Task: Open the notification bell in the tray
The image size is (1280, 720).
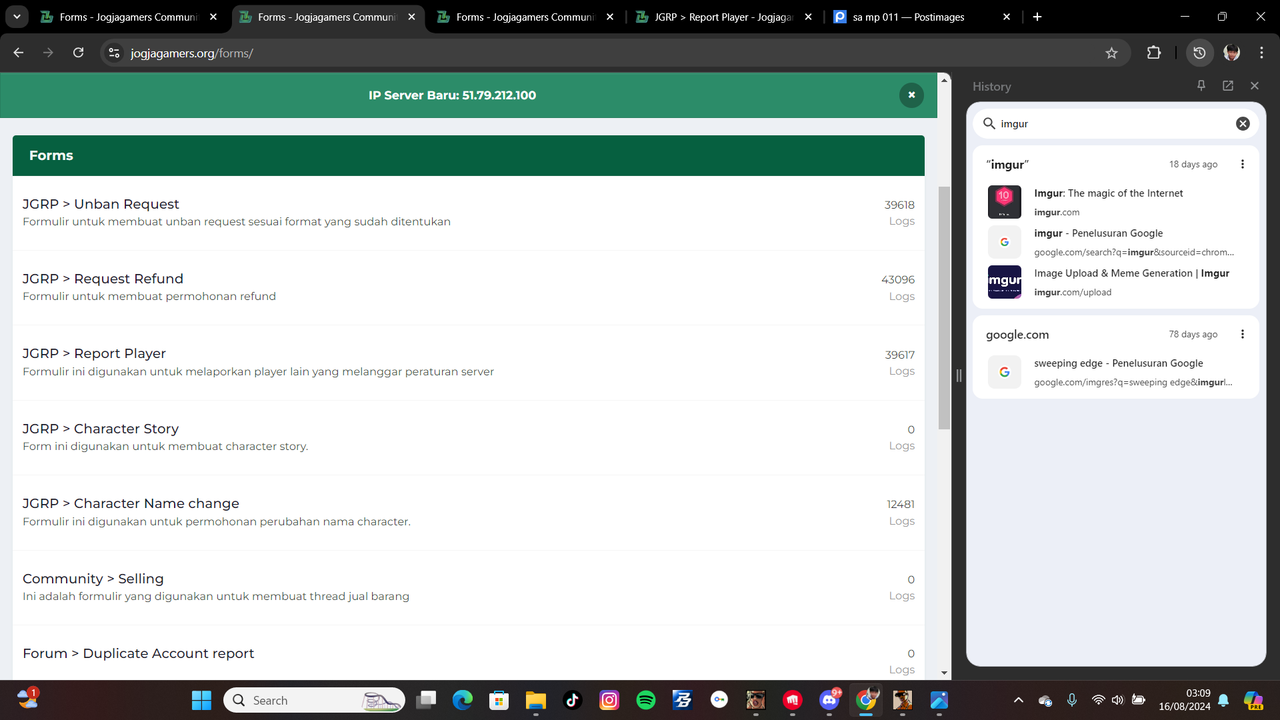Action: point(1223,700)
